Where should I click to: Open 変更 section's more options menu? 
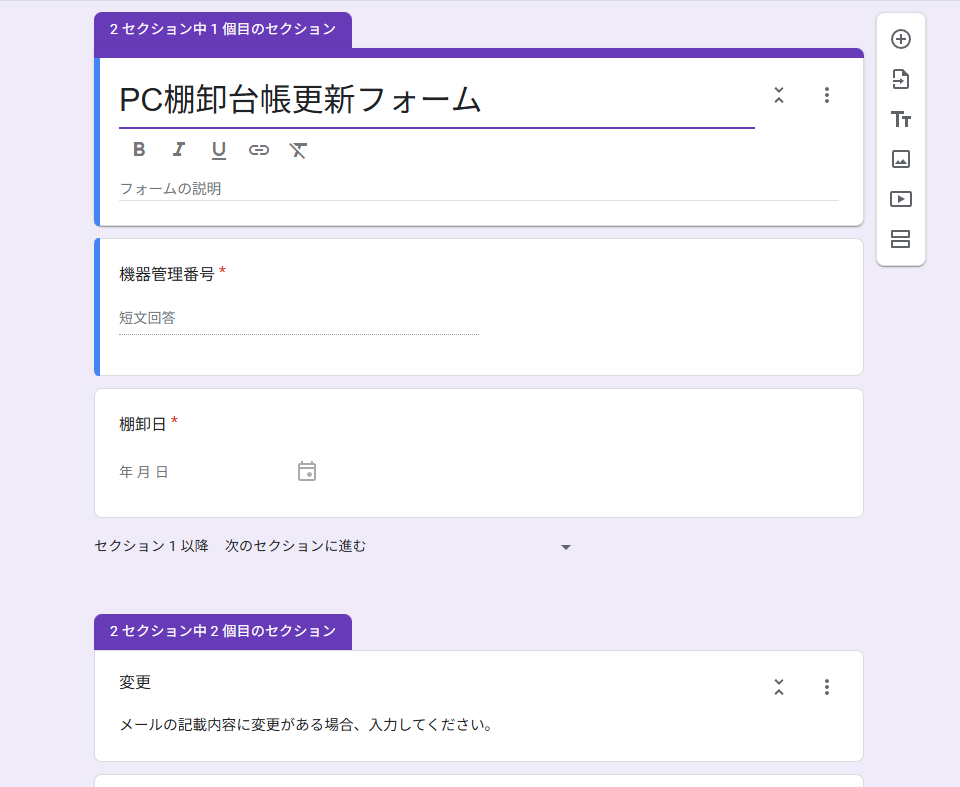coord(826,687)
